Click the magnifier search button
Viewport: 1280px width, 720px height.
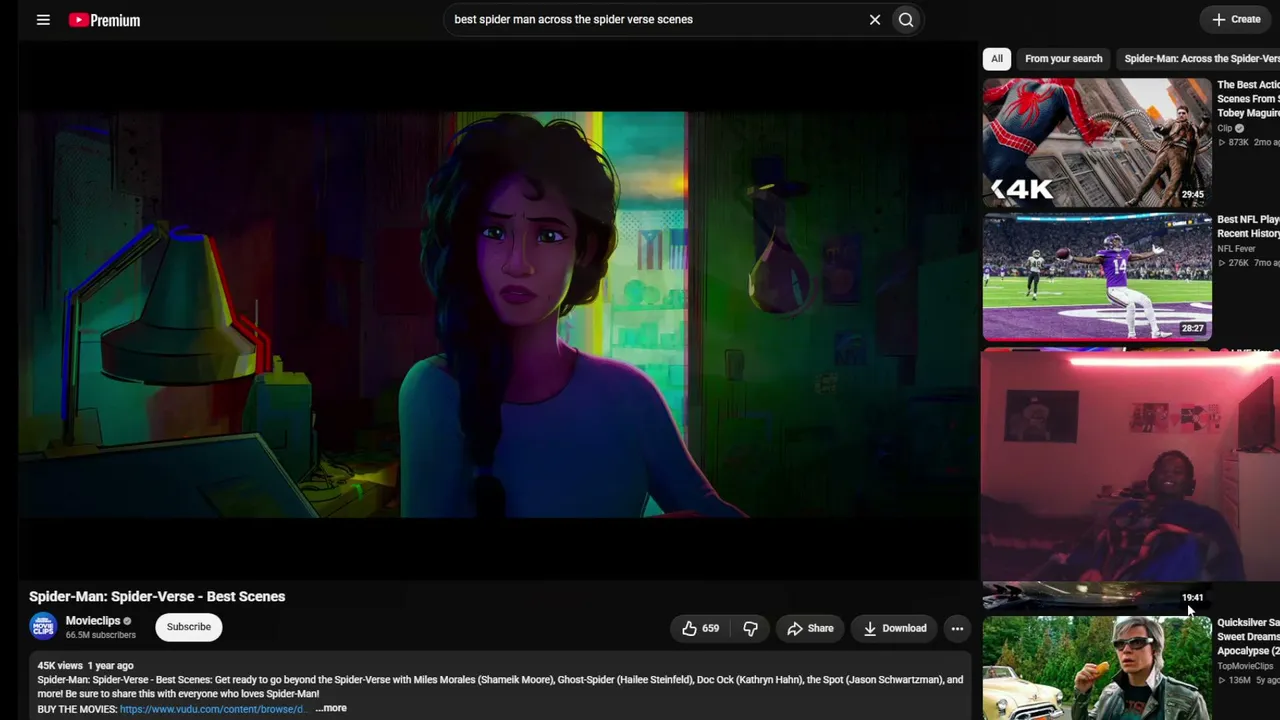pos(906,20)
